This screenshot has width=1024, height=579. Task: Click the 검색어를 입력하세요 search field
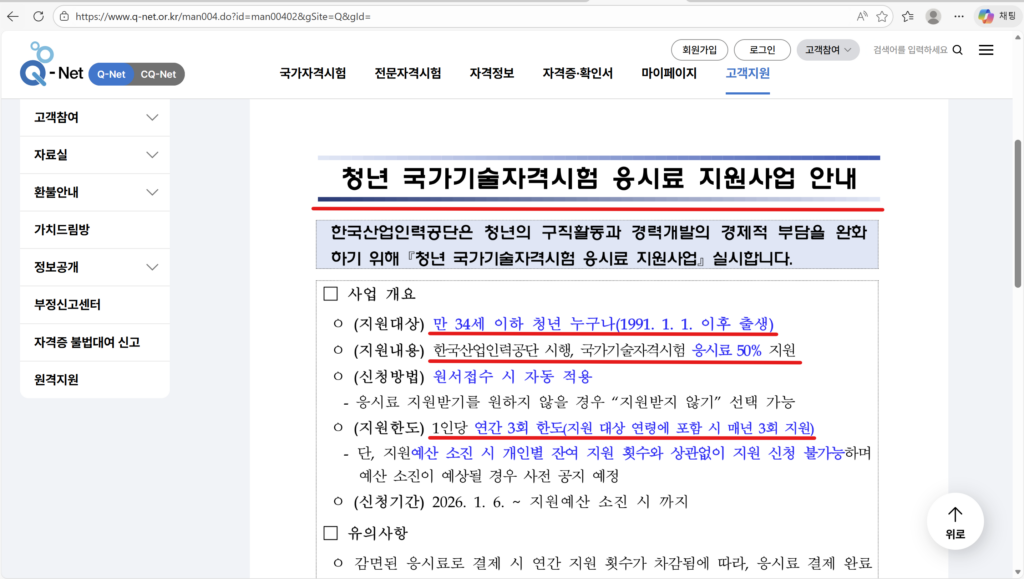click(x=910, y=48)
